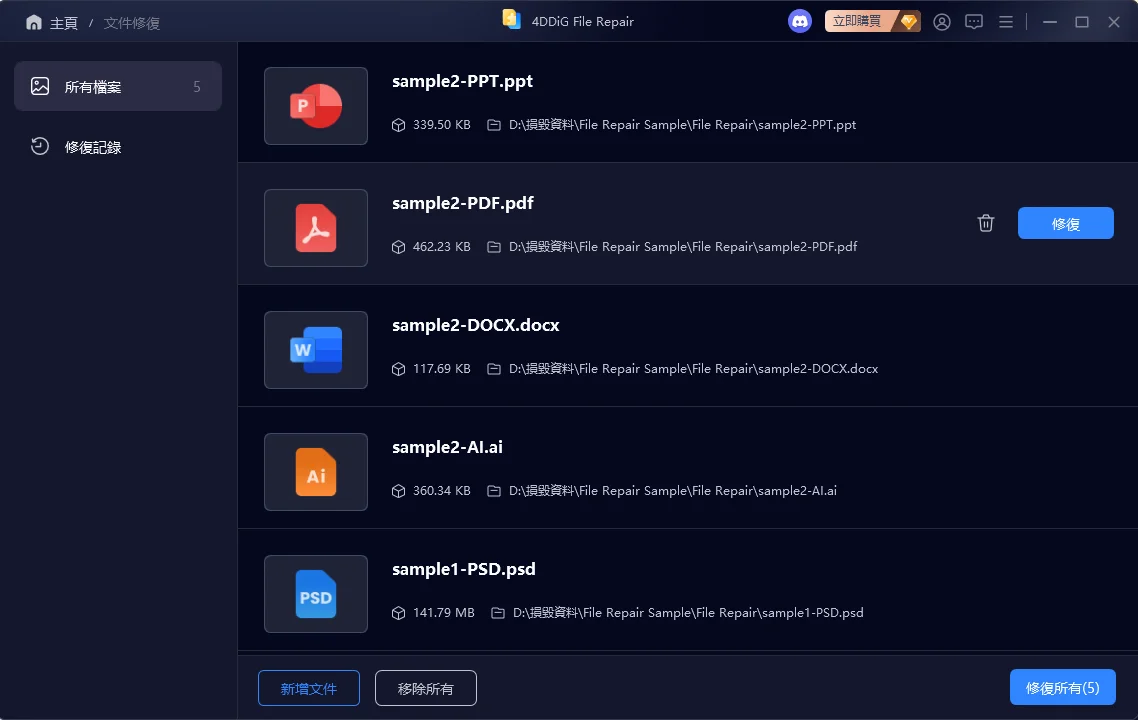
Task: Click the folder icon beside sample2-PDF.pdf path
Action: [494, 247]
